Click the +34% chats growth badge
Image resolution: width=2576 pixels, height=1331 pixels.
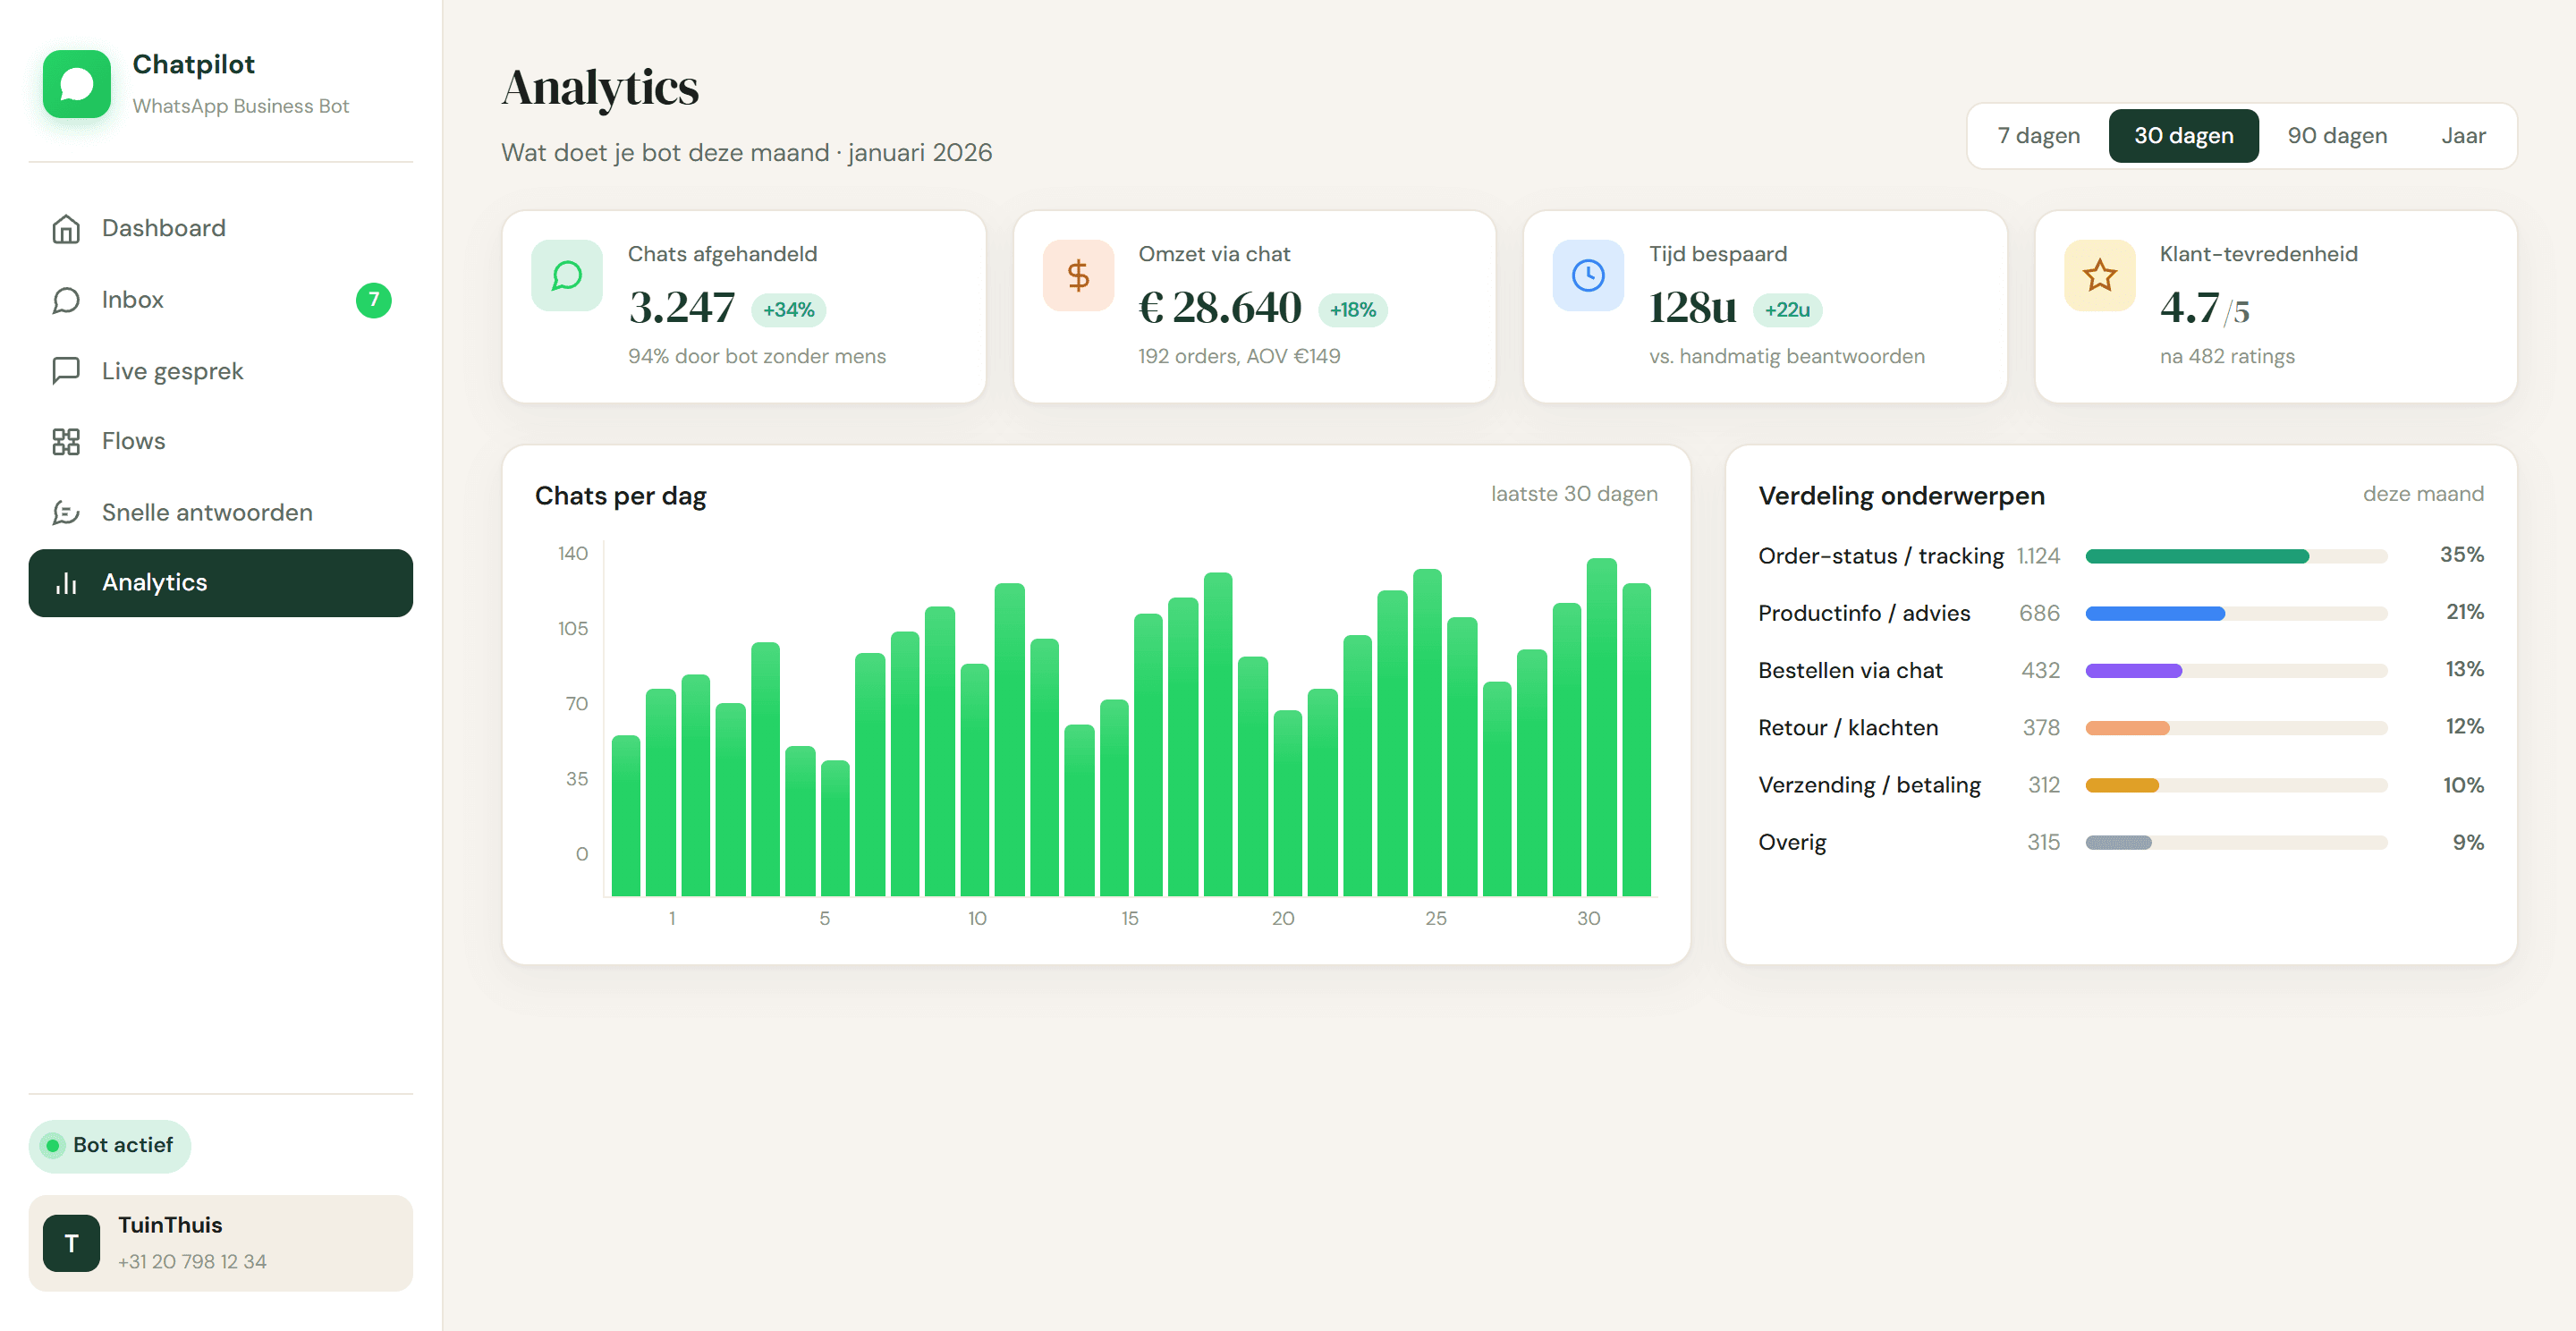pos(788,310)
